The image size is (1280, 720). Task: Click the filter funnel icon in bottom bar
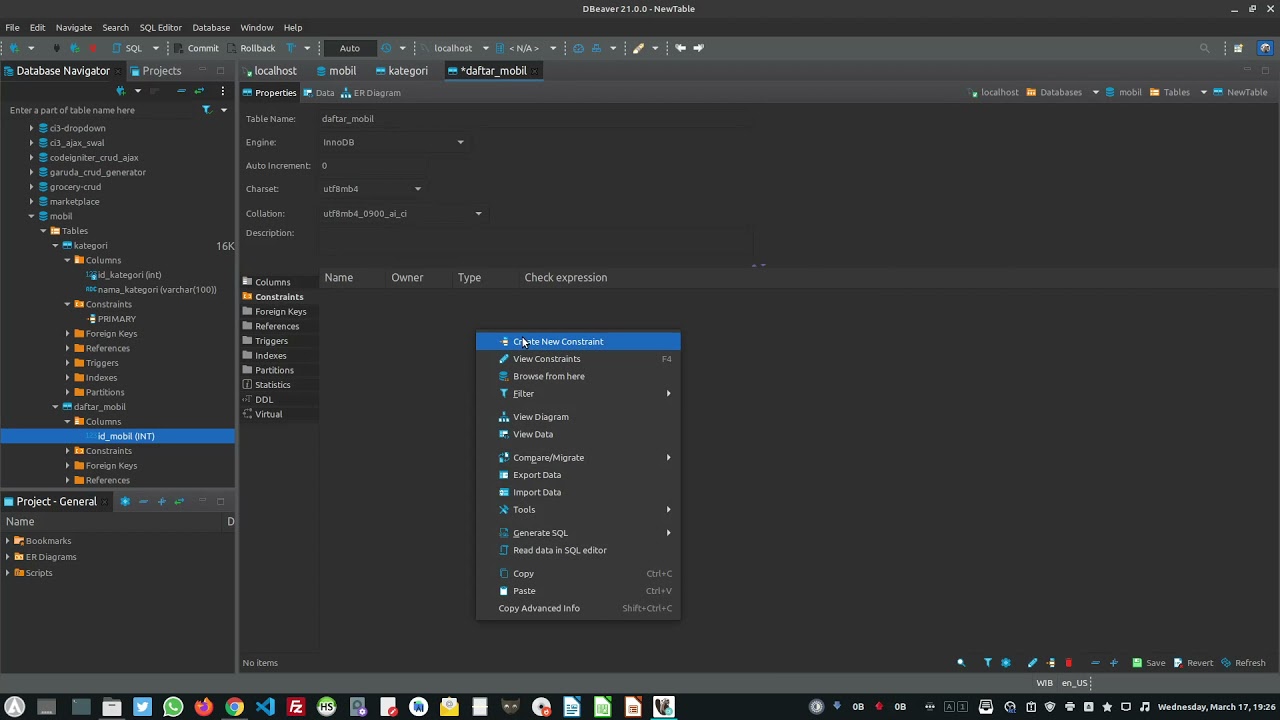(987, 663)
